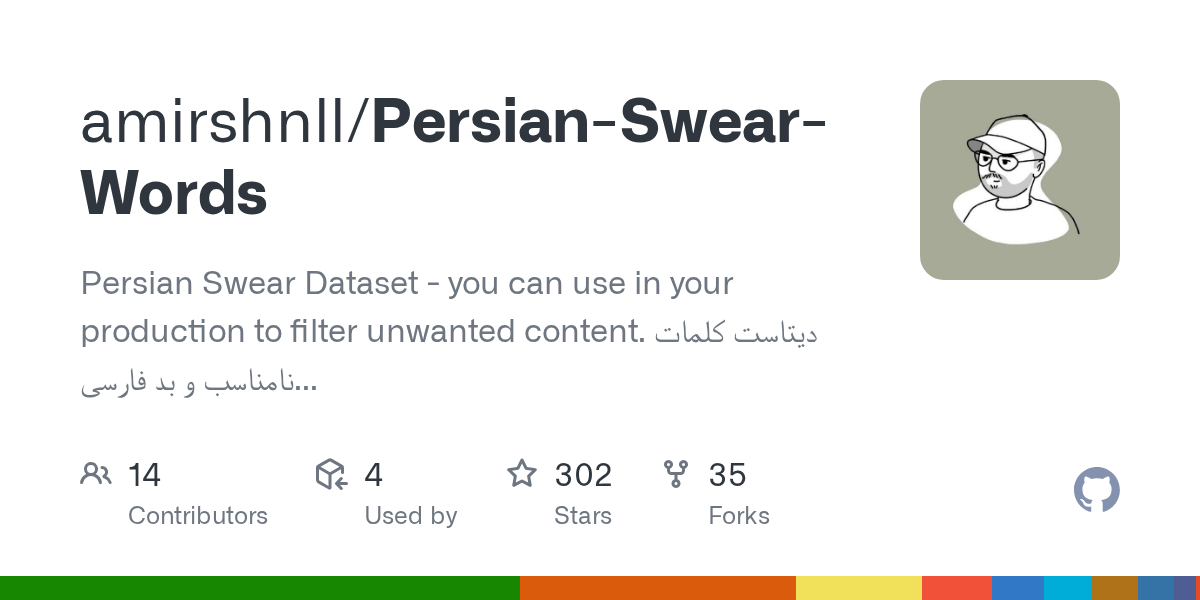Click the Contributors label text
This screenshot has width=1200, height=600.
tap(198, 516)
